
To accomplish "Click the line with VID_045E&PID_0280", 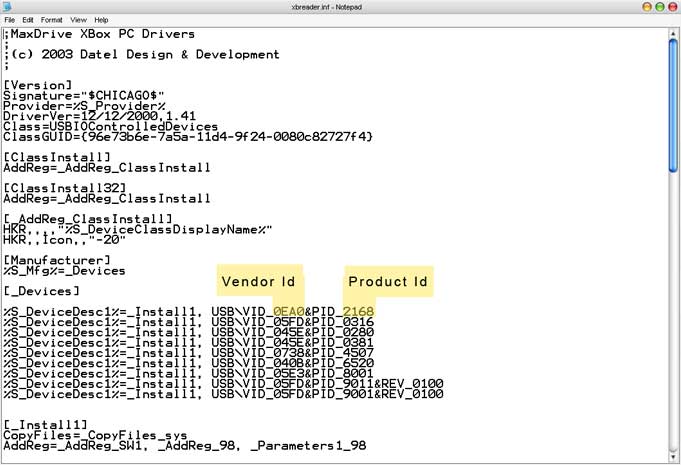I will point(188,332).
